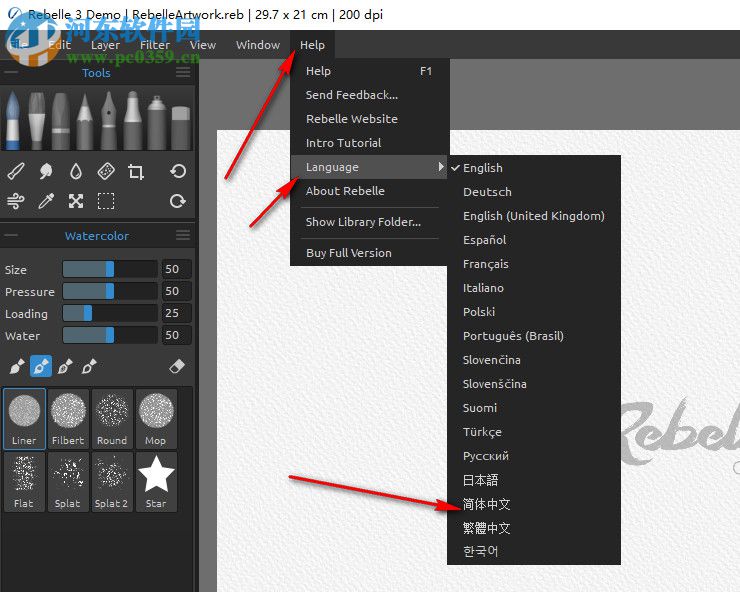This screenshot has width=740, height=592.
Task: Enable the fourth brush mode
Action: pyautogui.click(x=89, y=366)
